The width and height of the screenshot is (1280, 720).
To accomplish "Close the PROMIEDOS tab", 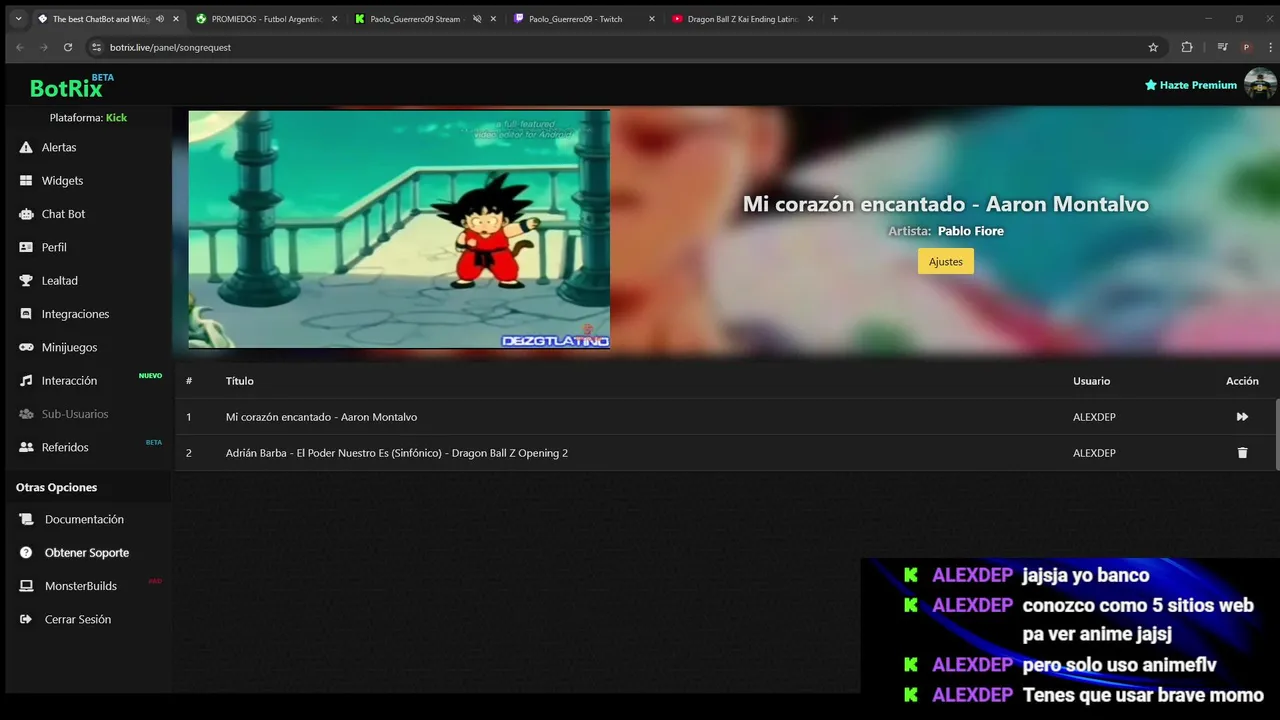I will point(334,19).
